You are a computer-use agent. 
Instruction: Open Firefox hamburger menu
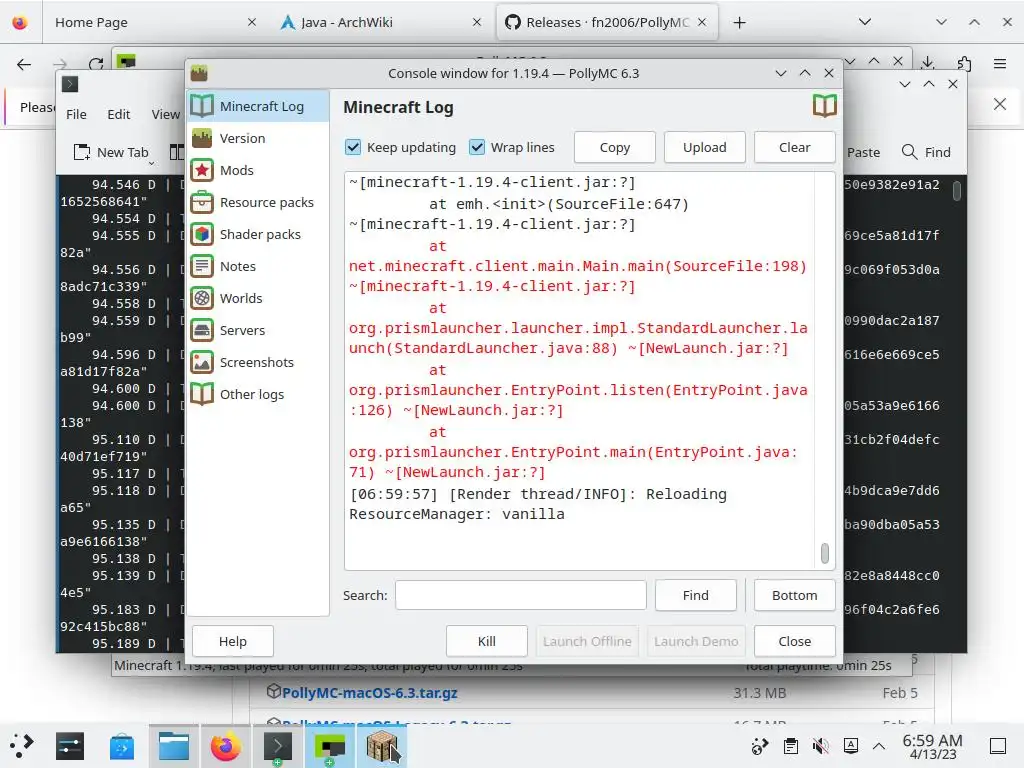pyautogui.click(x=1000, y=63)
